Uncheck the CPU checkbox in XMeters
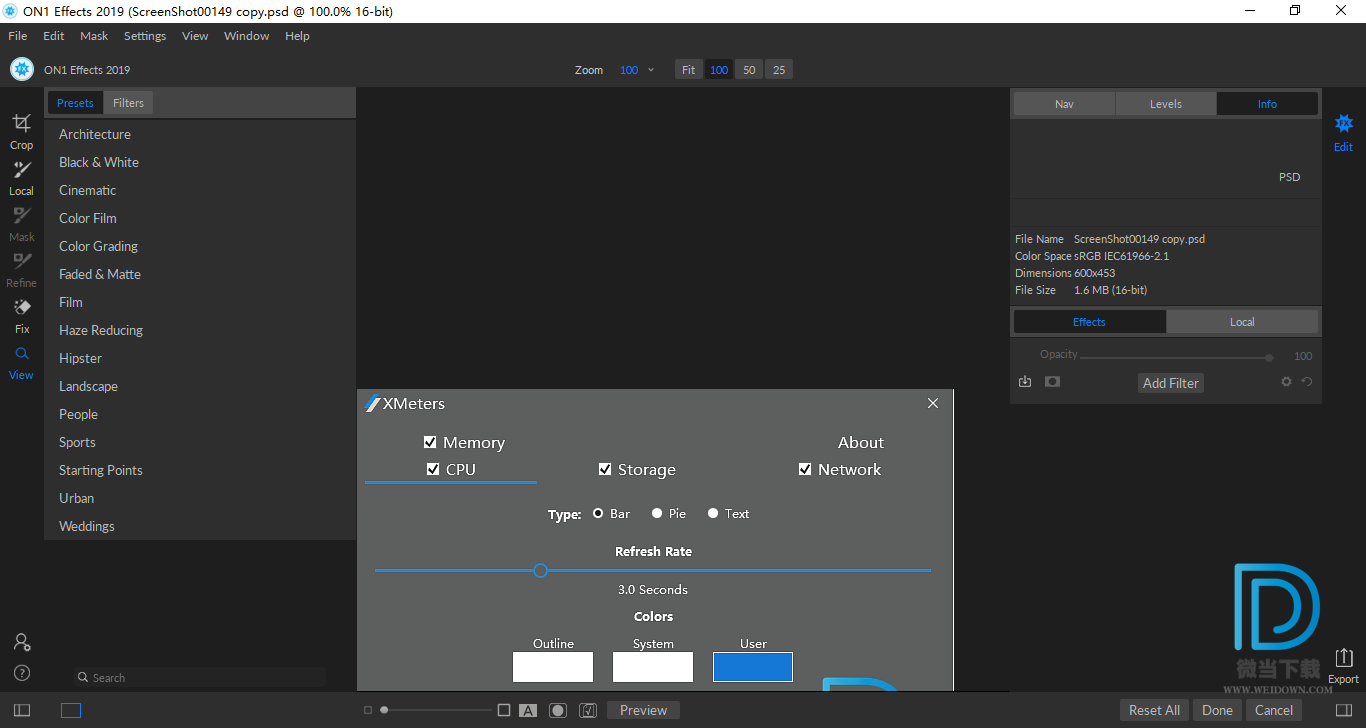Image resolution: width=1366 pixels, height=728 pixels. 433,469
